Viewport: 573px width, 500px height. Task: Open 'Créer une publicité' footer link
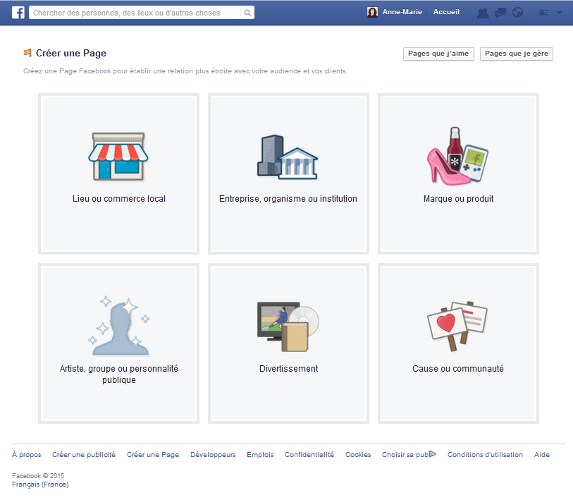click(x=84, y=454)
